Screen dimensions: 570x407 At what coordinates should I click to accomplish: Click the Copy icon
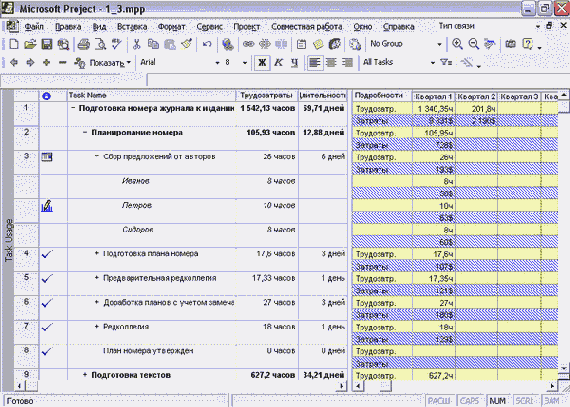coord(153,44)
